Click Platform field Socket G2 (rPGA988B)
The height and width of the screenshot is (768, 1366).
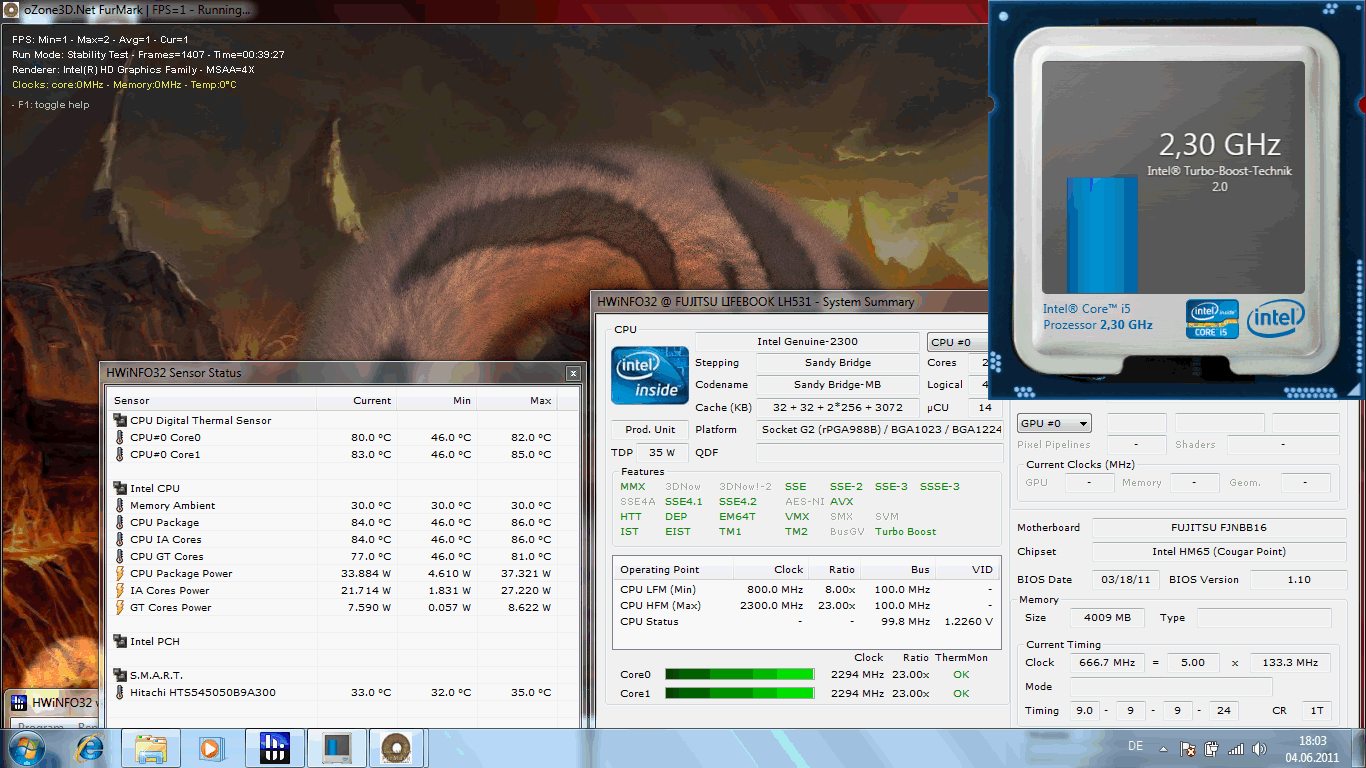pos(881,429)
